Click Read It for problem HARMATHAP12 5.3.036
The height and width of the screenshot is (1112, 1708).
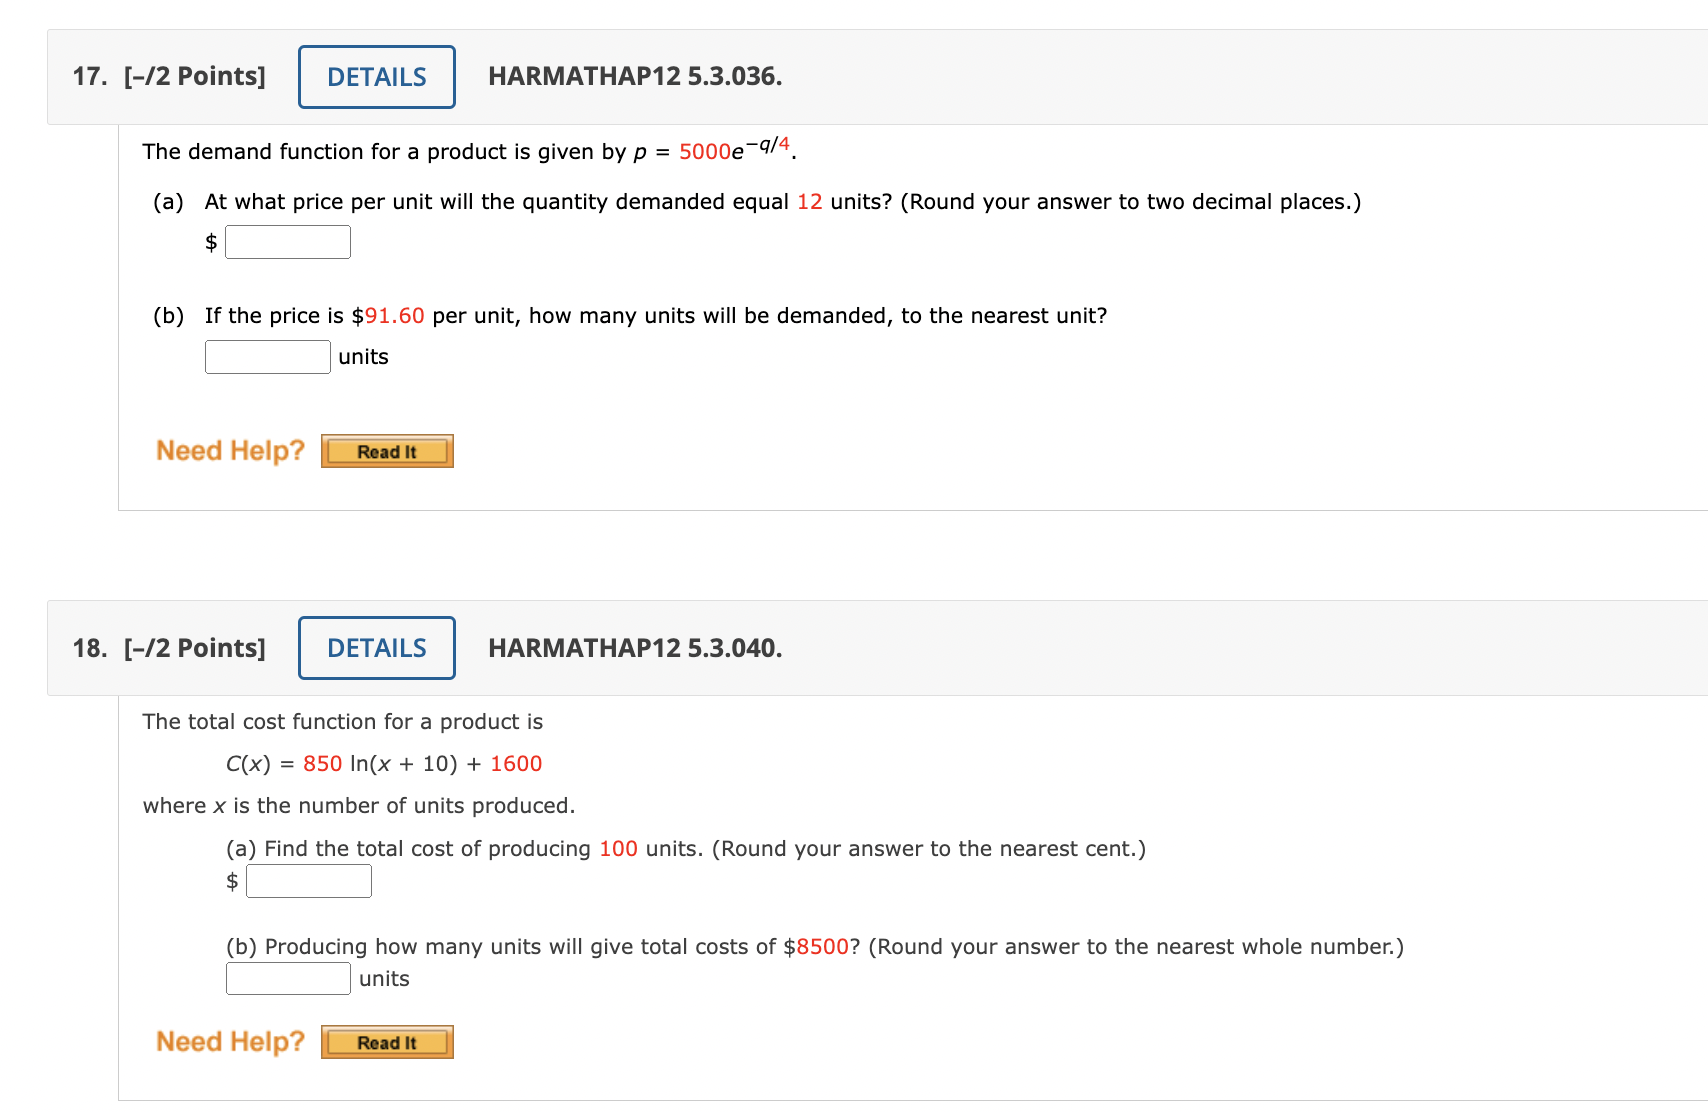386,450
